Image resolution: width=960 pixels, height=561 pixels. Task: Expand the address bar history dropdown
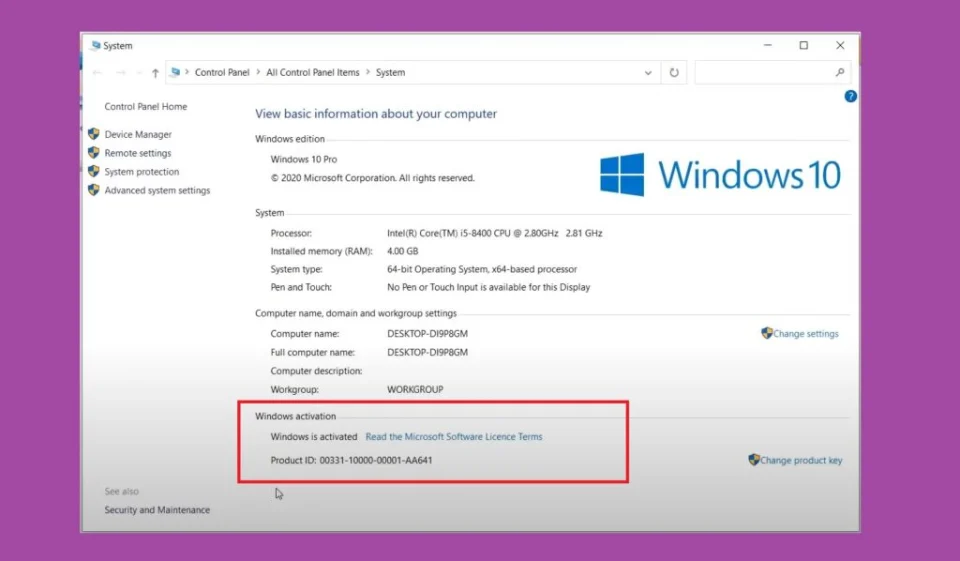(x=648, y=73)
